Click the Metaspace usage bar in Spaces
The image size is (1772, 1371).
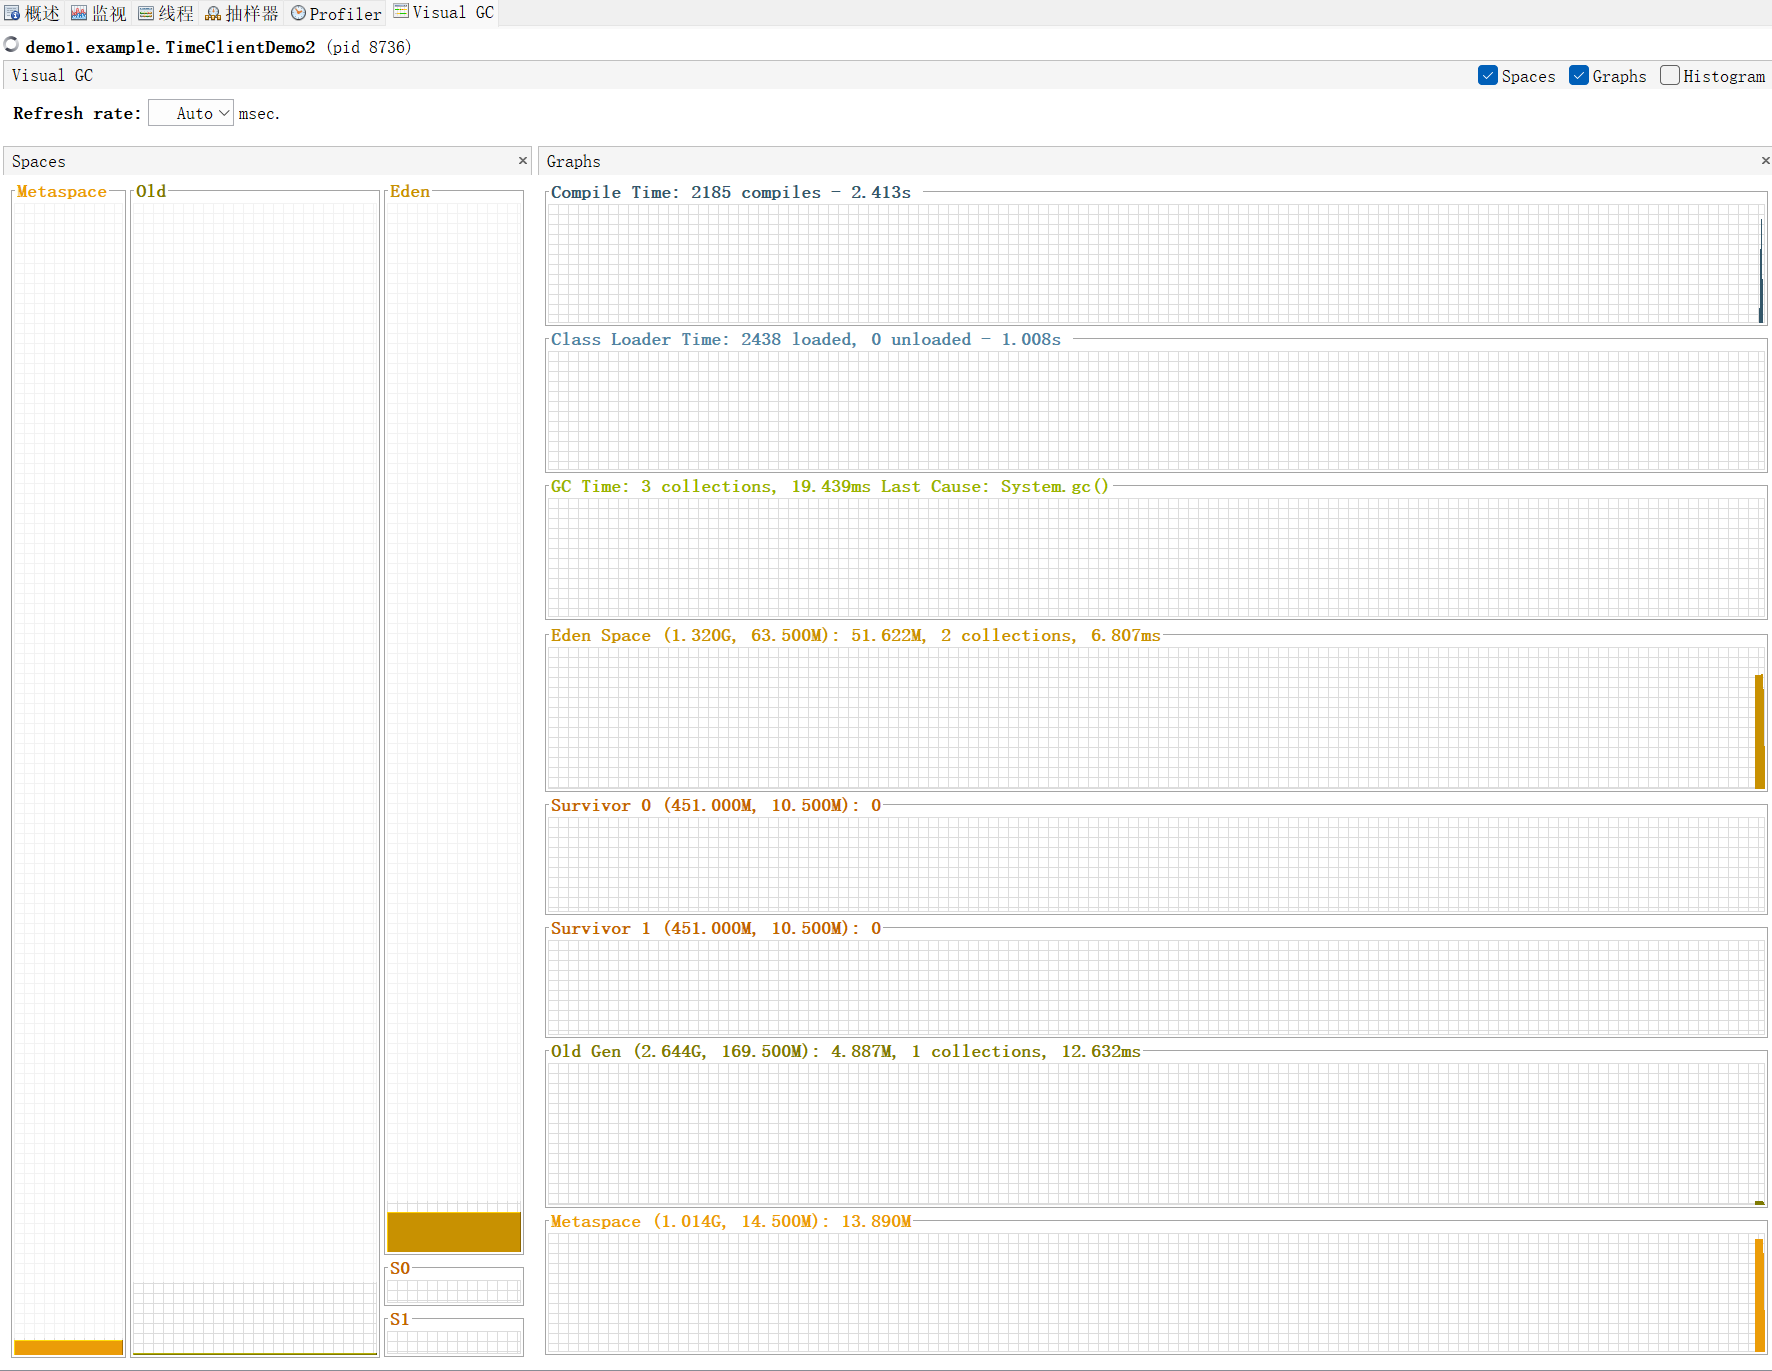69,1347
